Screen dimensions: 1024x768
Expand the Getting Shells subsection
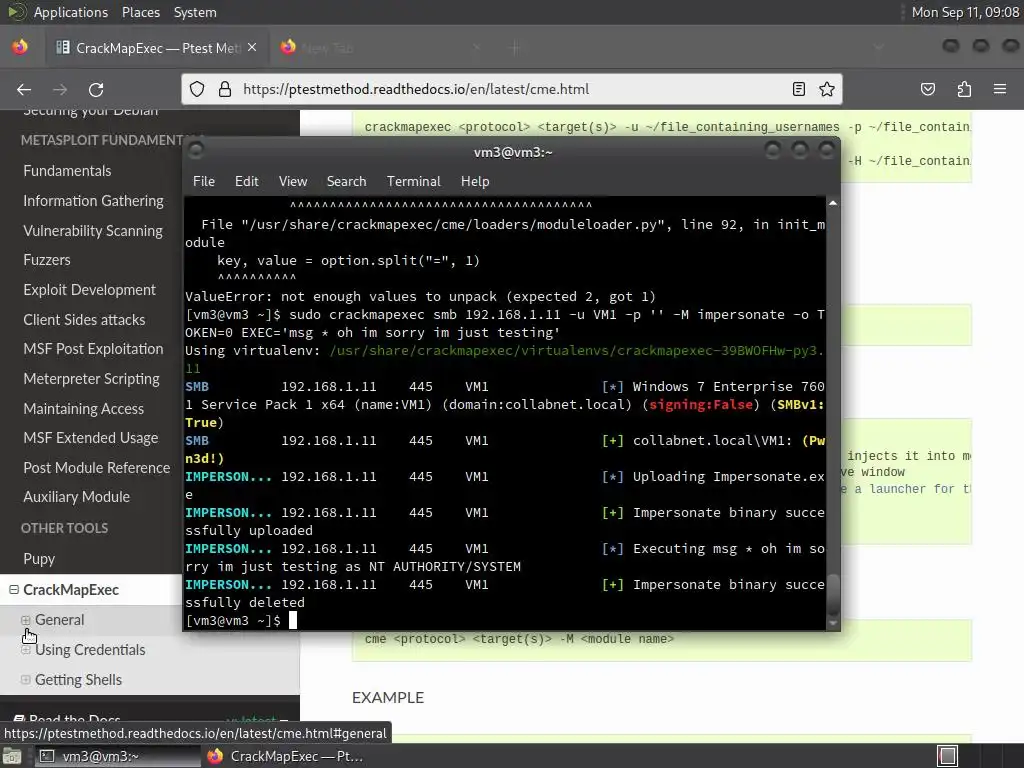click(25, 680)
